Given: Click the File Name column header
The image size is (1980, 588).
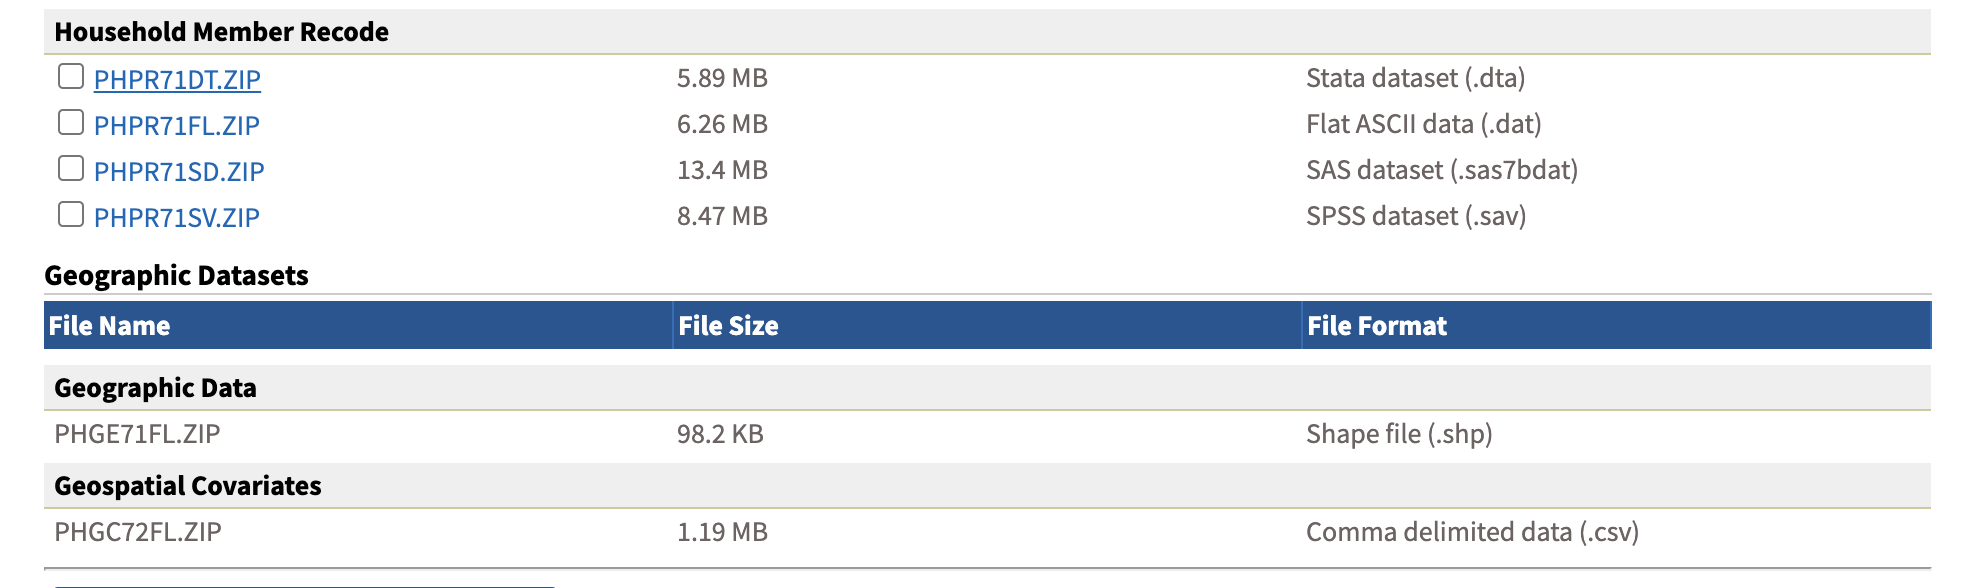Looking at the screenshot, I should [x=109, y=326].
